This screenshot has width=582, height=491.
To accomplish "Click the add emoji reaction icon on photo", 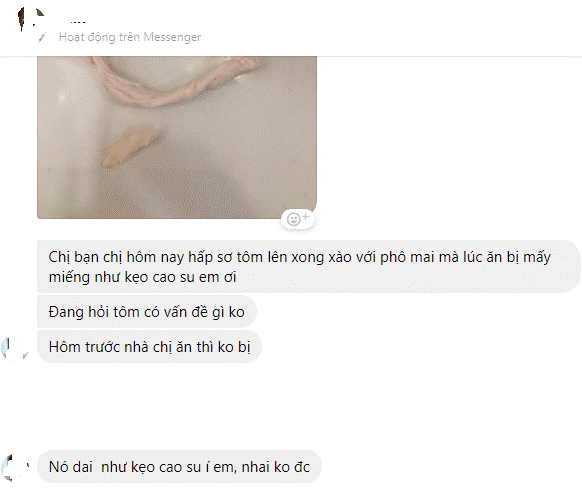I will point(298,219).
